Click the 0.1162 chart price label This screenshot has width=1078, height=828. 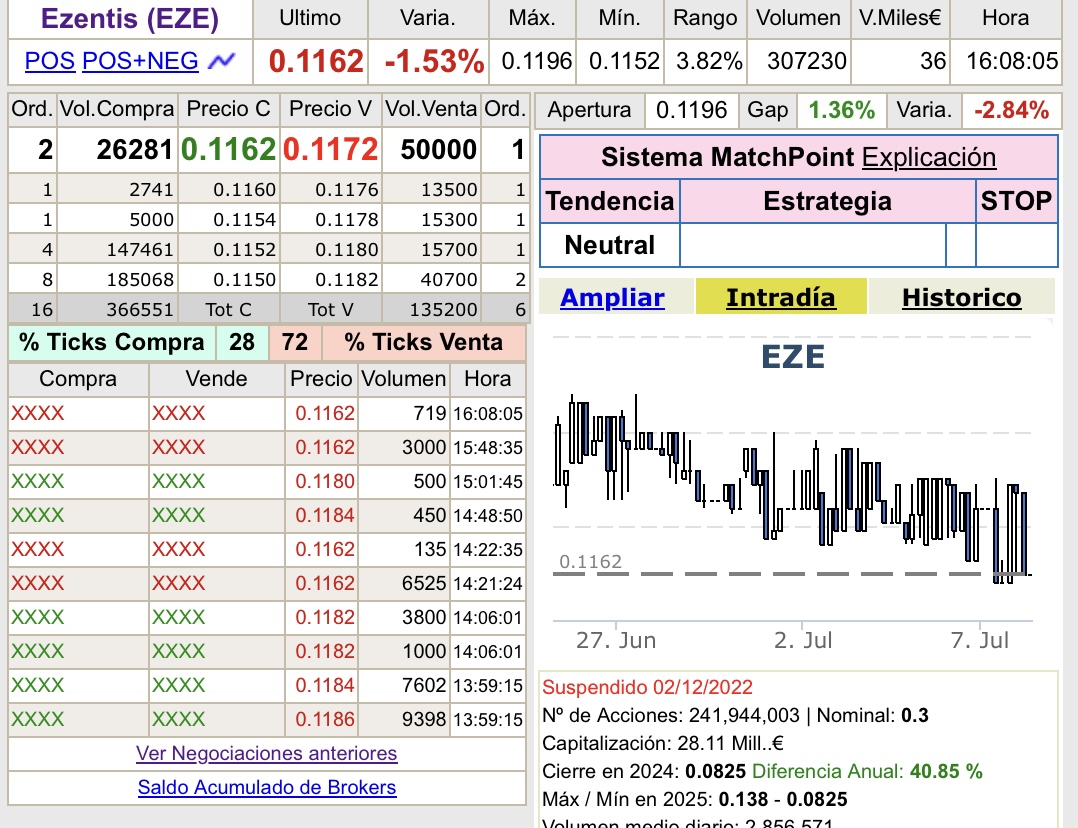591,562
